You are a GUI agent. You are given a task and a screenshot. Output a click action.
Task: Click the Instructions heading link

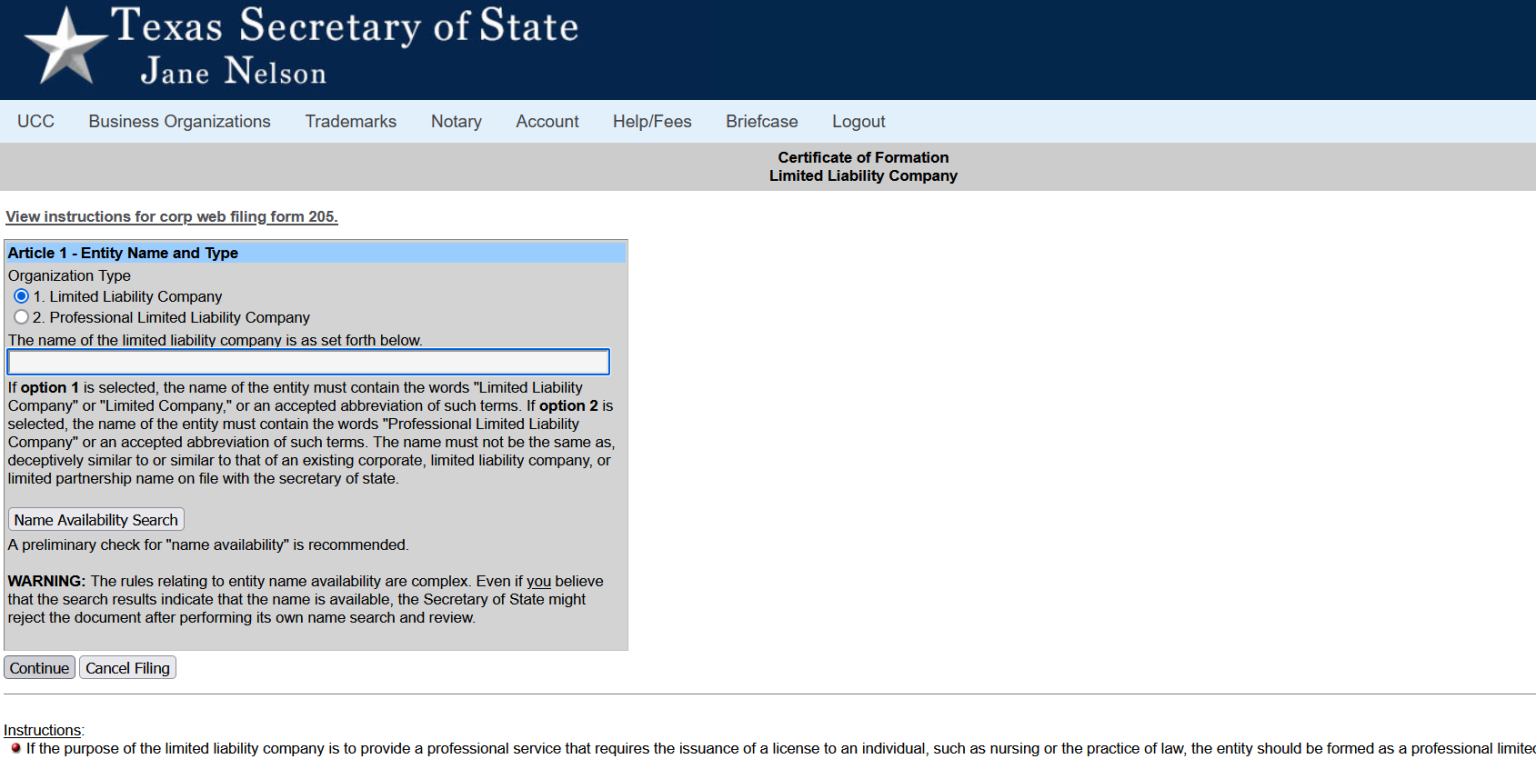coord(42,730)
